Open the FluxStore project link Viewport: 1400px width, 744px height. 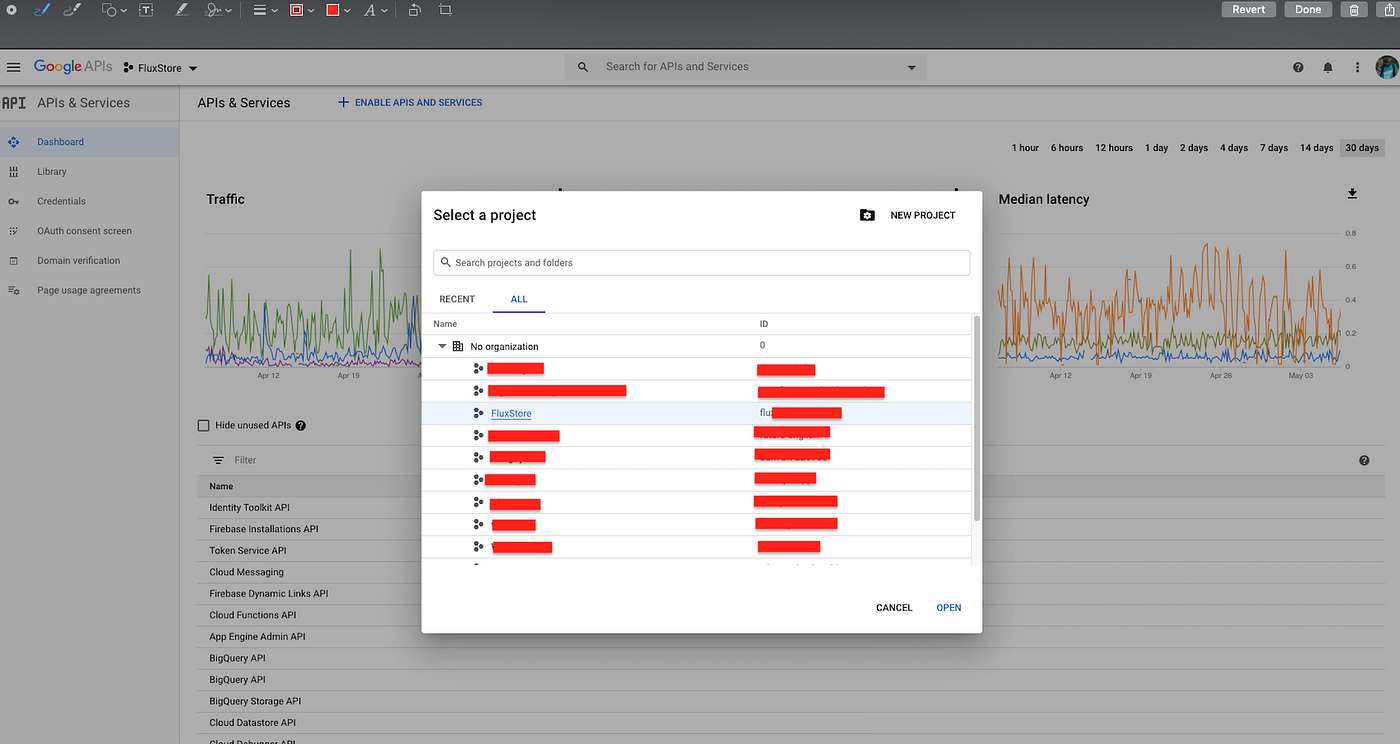coord(511,413)
